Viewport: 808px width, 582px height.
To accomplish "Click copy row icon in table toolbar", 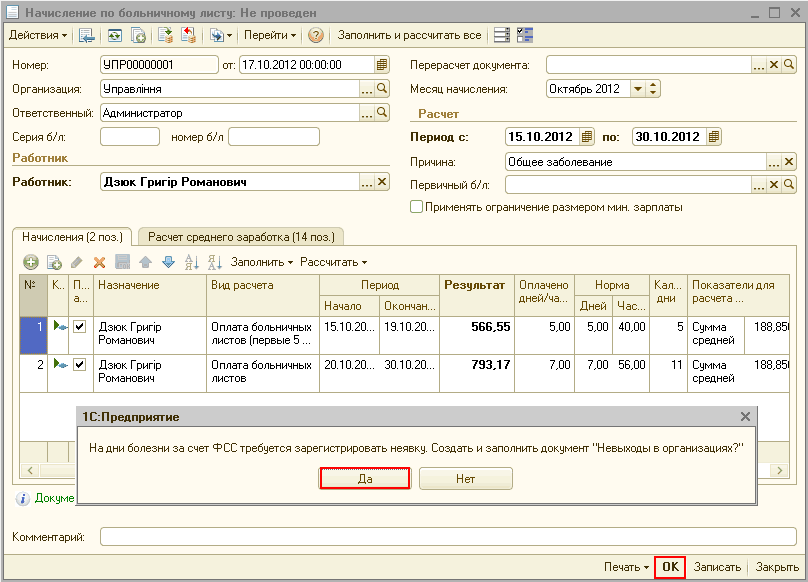I will (54, 262).
